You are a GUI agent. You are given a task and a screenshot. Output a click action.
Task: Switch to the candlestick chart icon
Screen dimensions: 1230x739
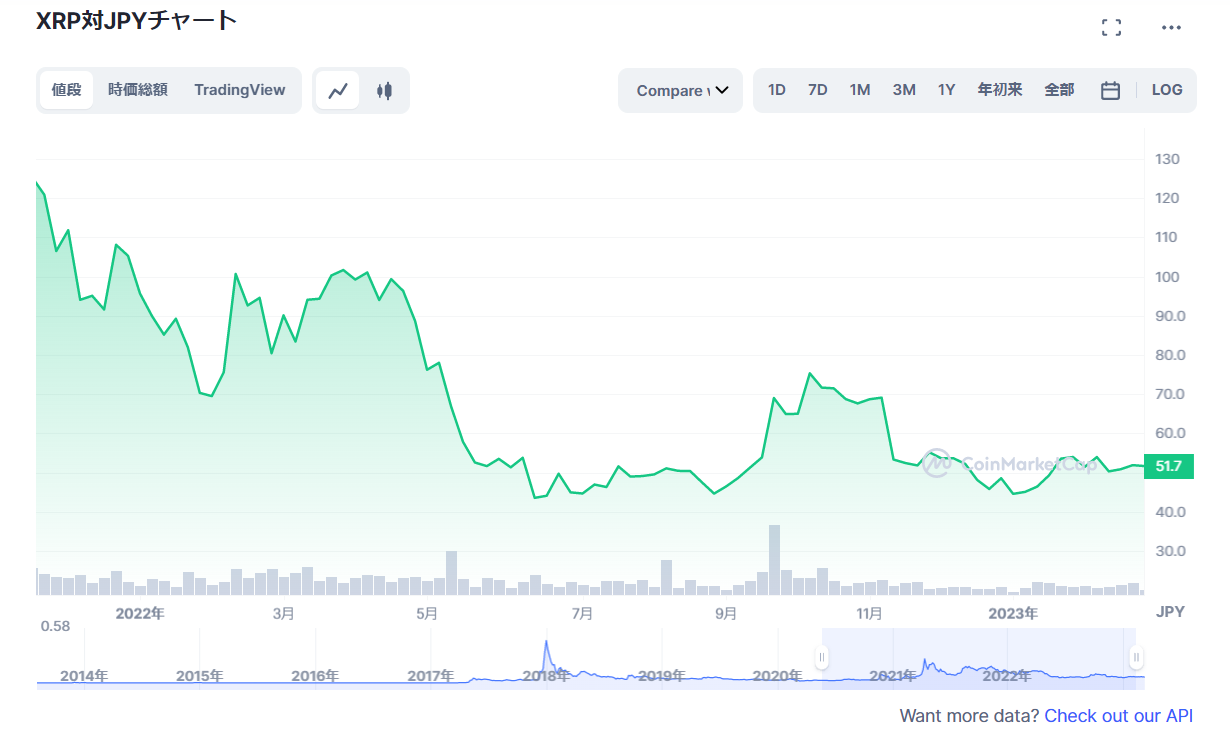pyautogui.click(x=383, y=89)
